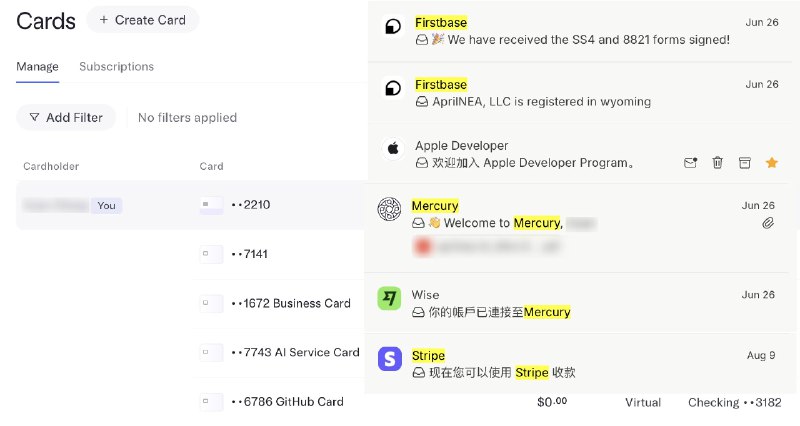Click the Wise sender avatar icon
The width and height of the screenshot is (800, 426).
389,298
